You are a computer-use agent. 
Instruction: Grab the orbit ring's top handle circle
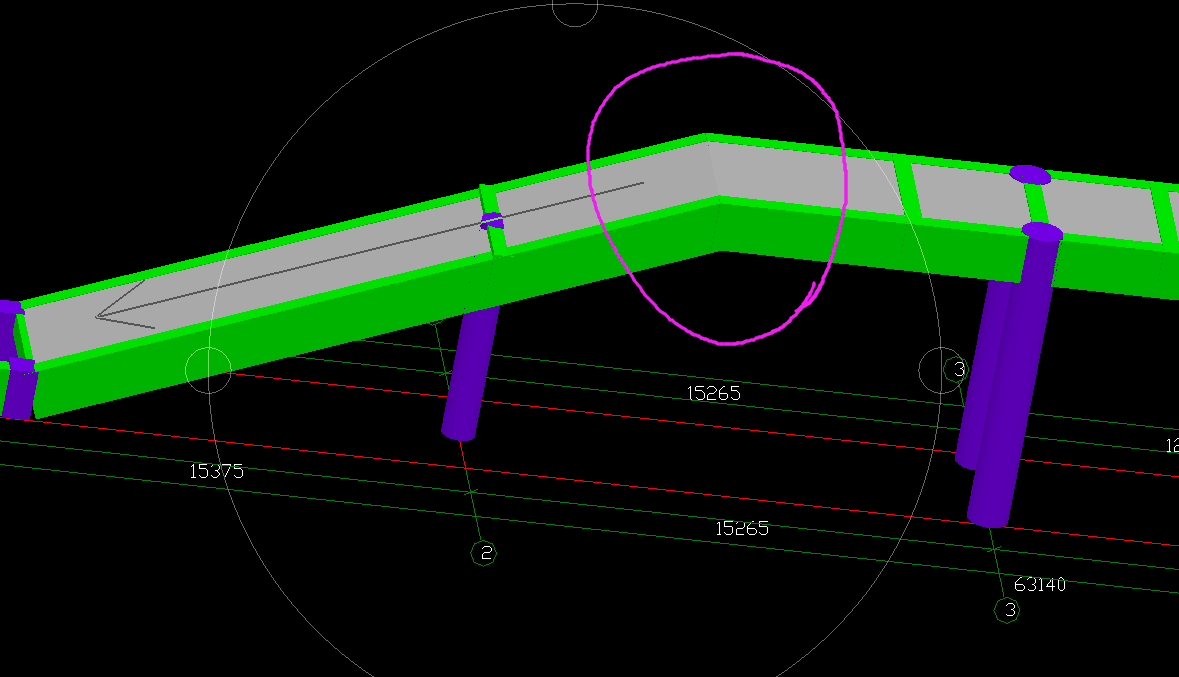[x=575, y=6]
